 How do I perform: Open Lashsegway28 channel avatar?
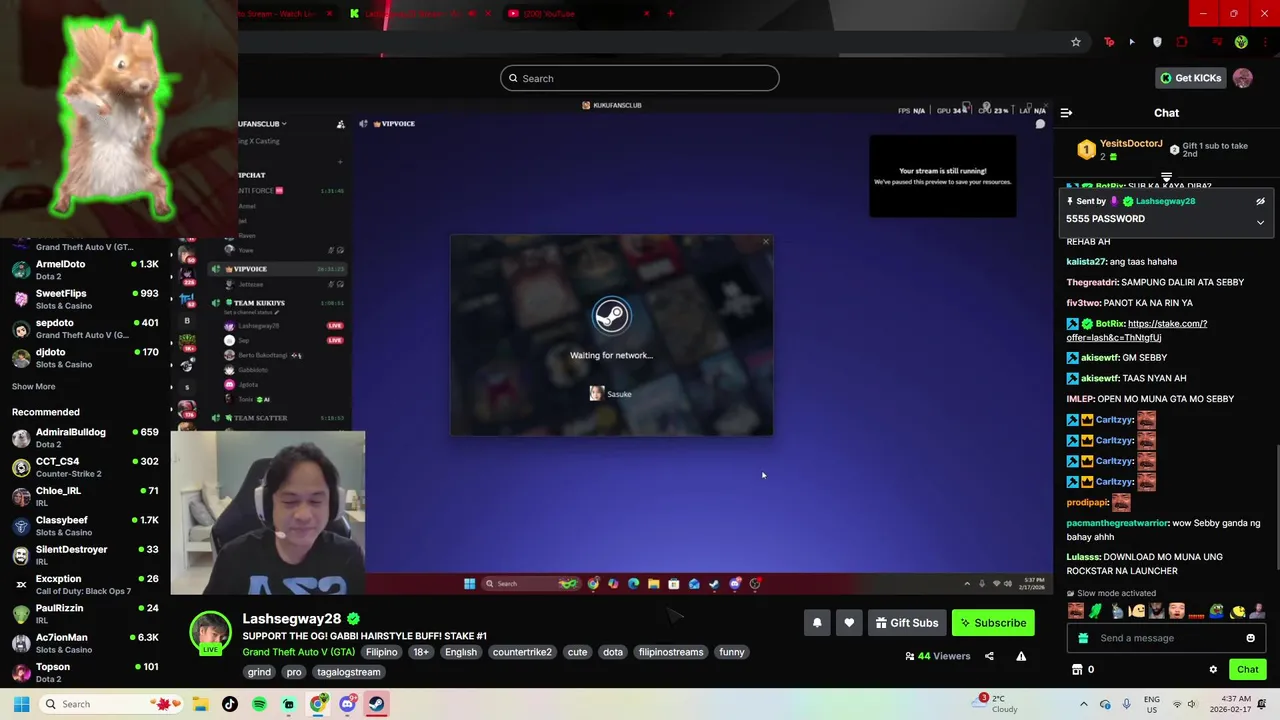210,632
